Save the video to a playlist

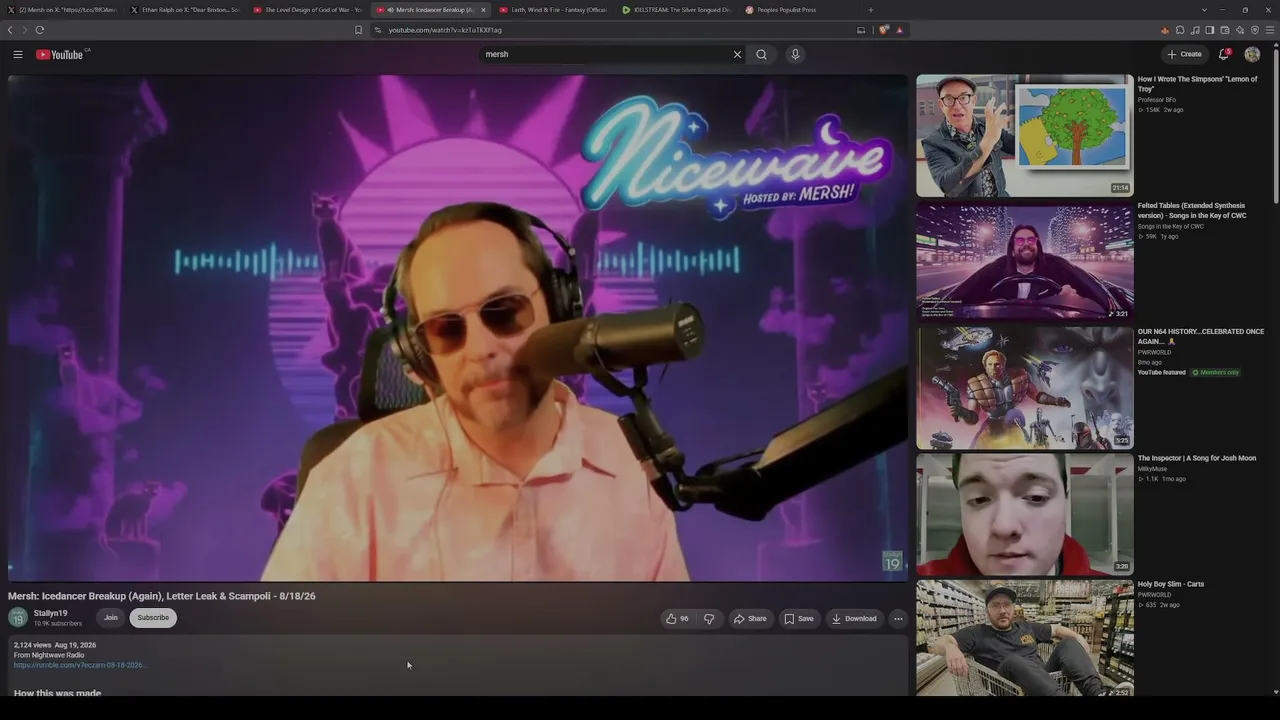798,618
